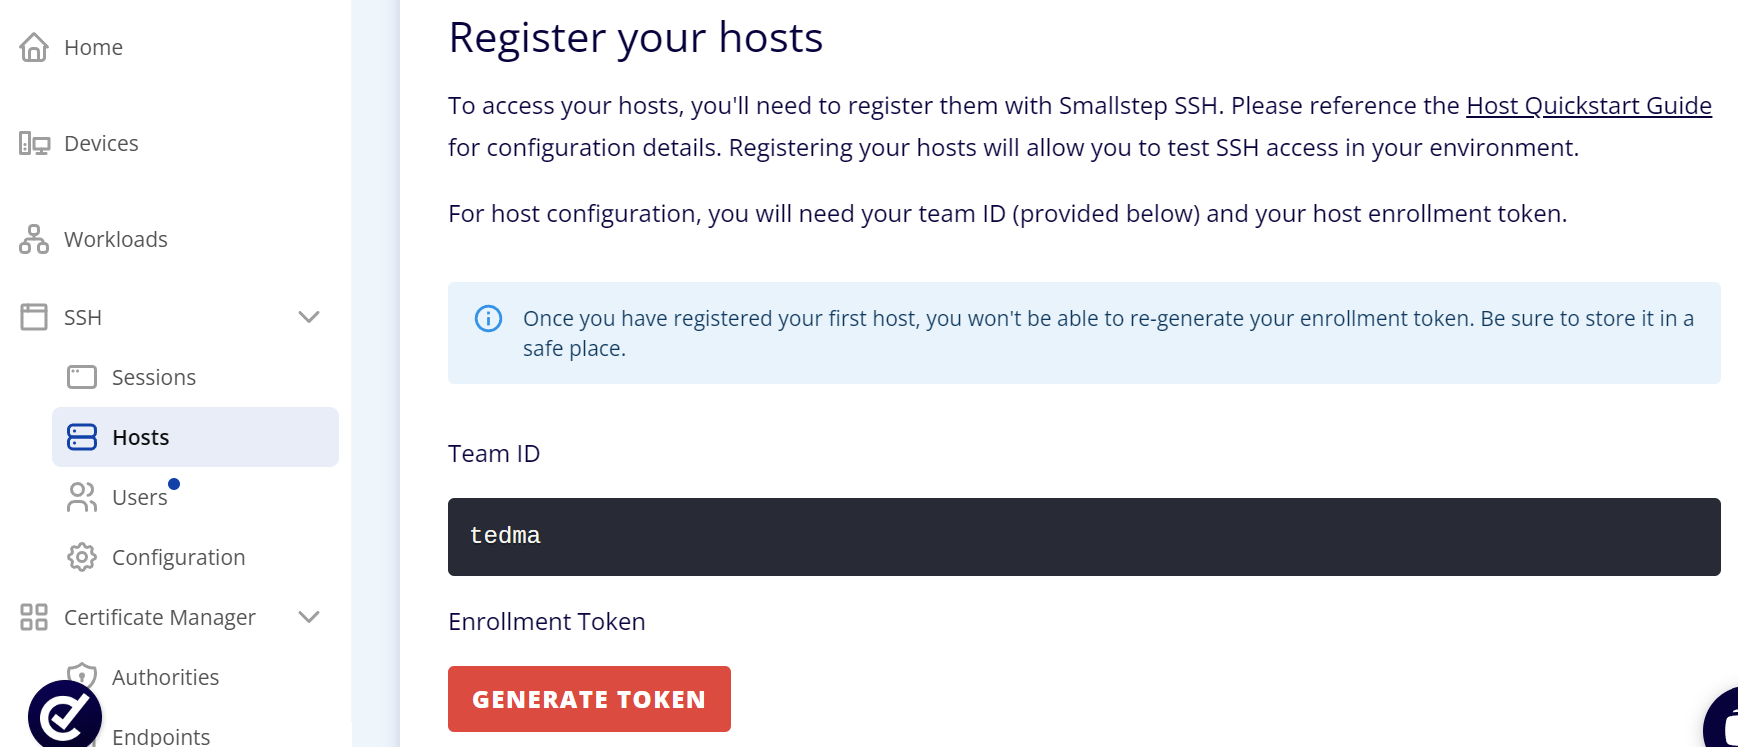Screen dimensions: 1738x747
Task: Open the Host Quickstart Guide link
Action: click(x=1588, y=105)
